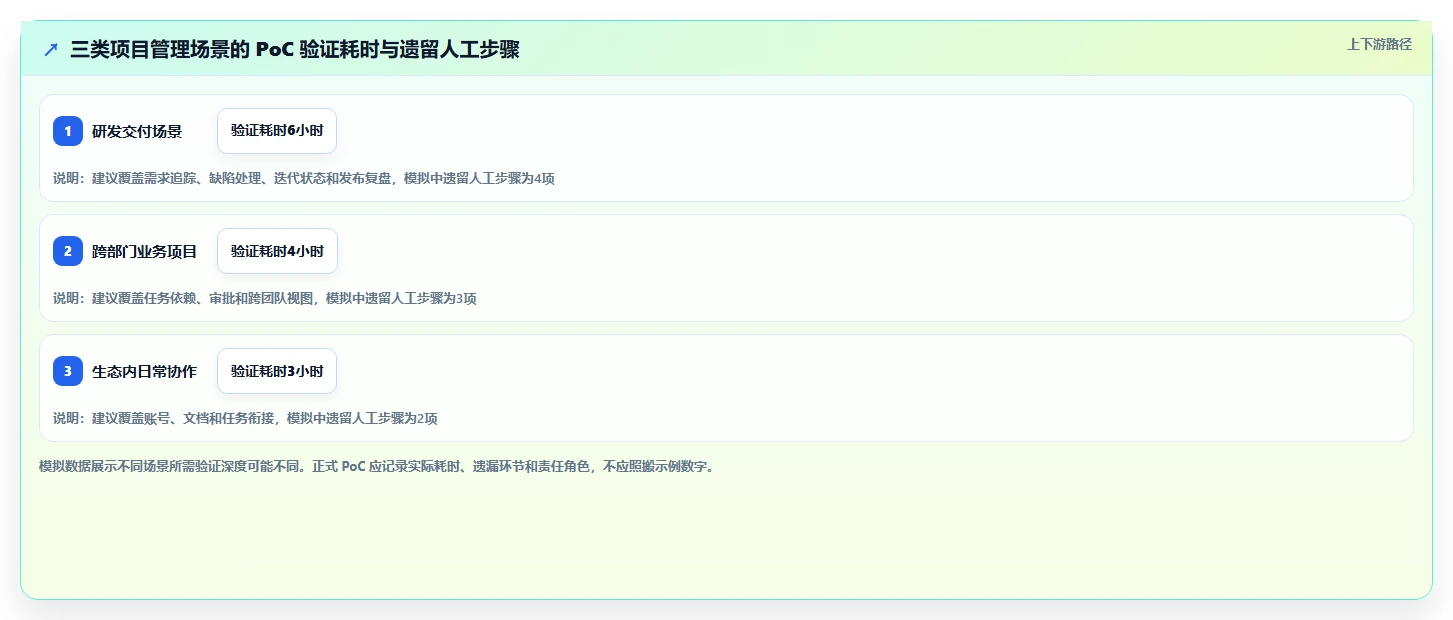
Task: Click the title 三类项目管理场景的 PoC 验证耗时
Action: tap(295, 49)
